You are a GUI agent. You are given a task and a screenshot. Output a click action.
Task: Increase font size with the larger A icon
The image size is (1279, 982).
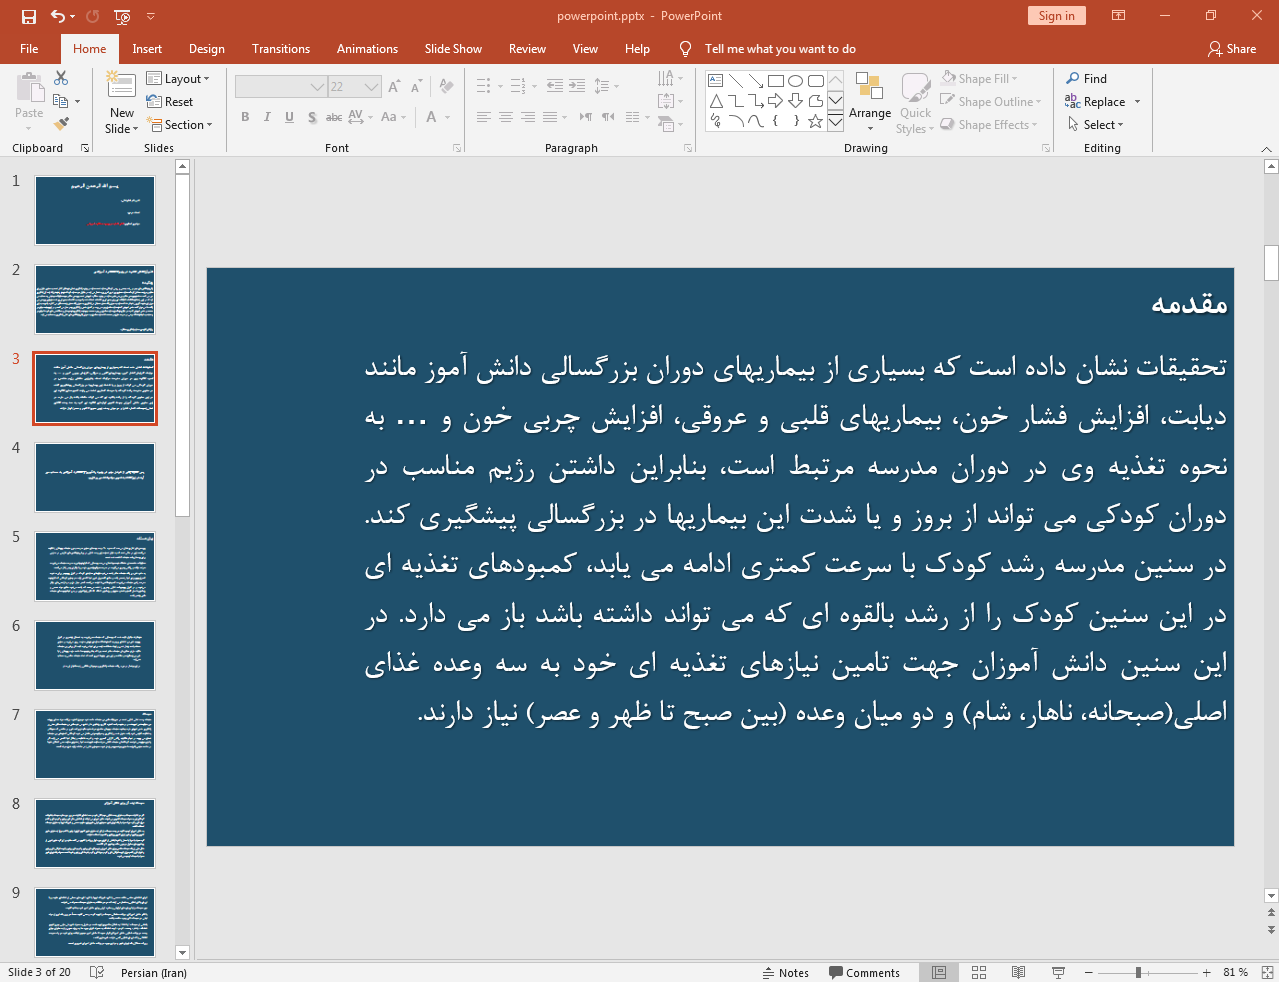tap(394, 87)
